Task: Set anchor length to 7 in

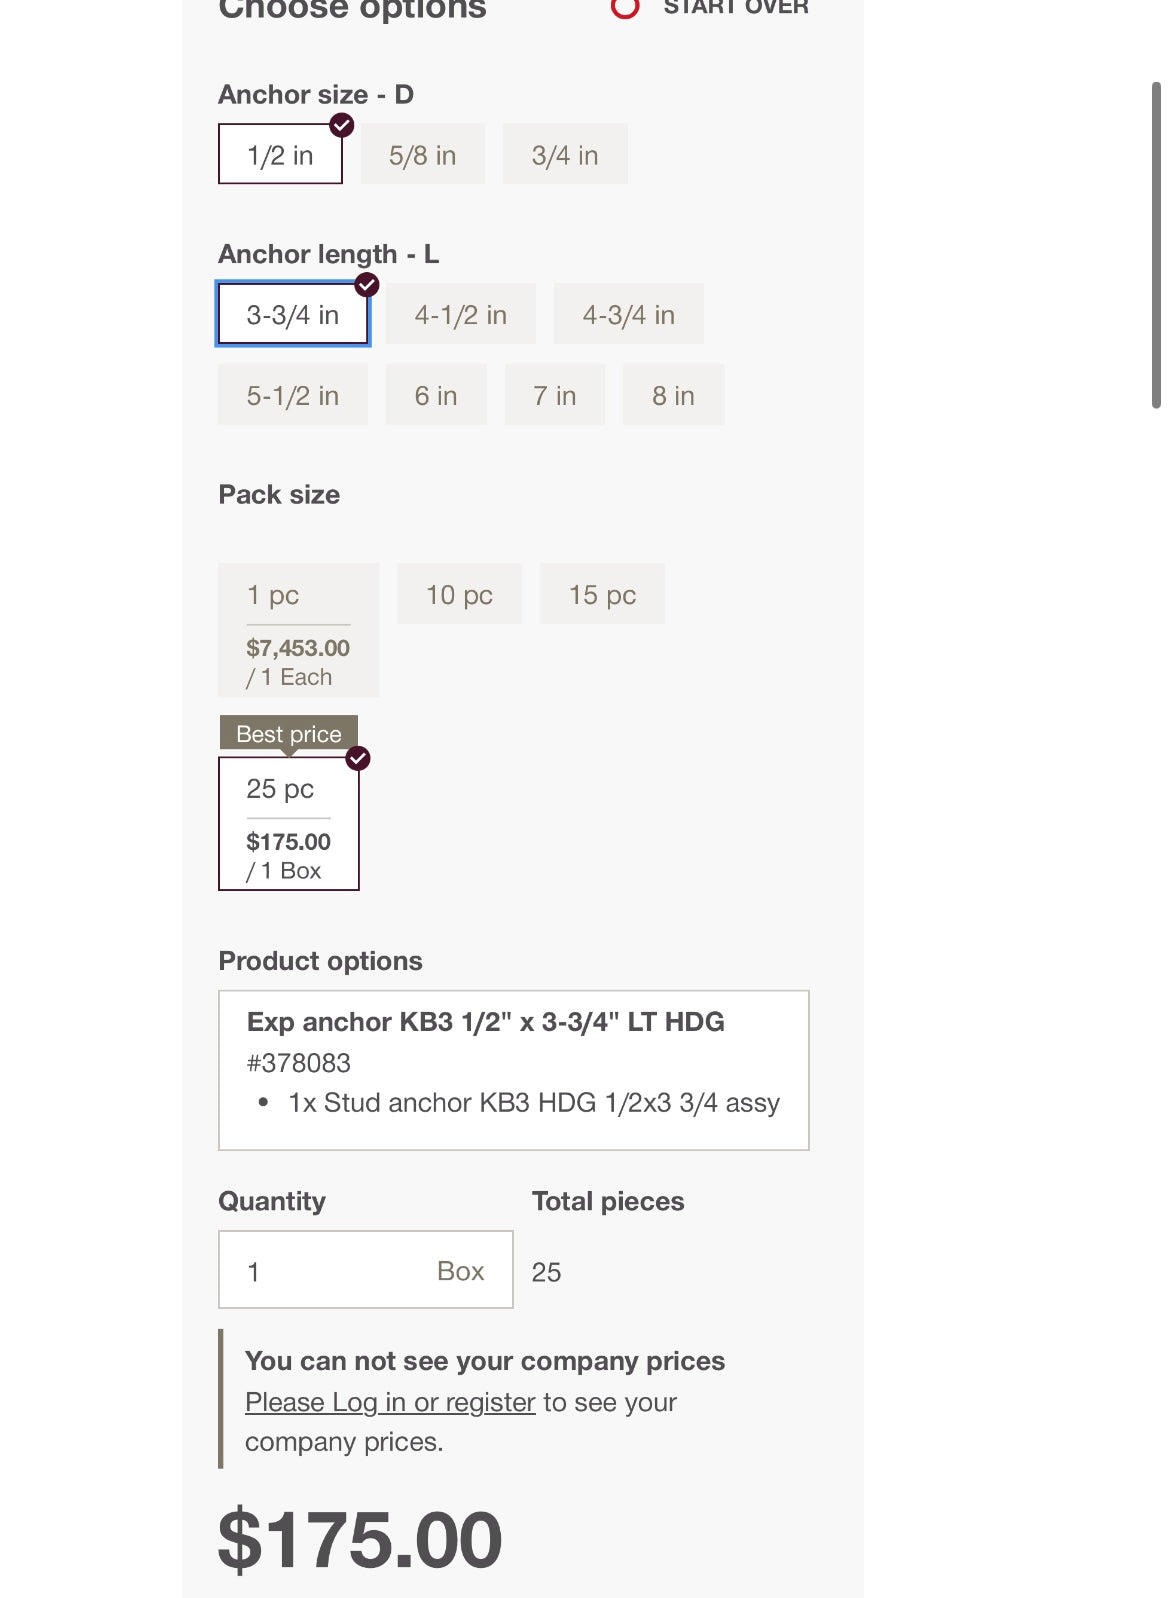Action: click(x=554, y=396)
